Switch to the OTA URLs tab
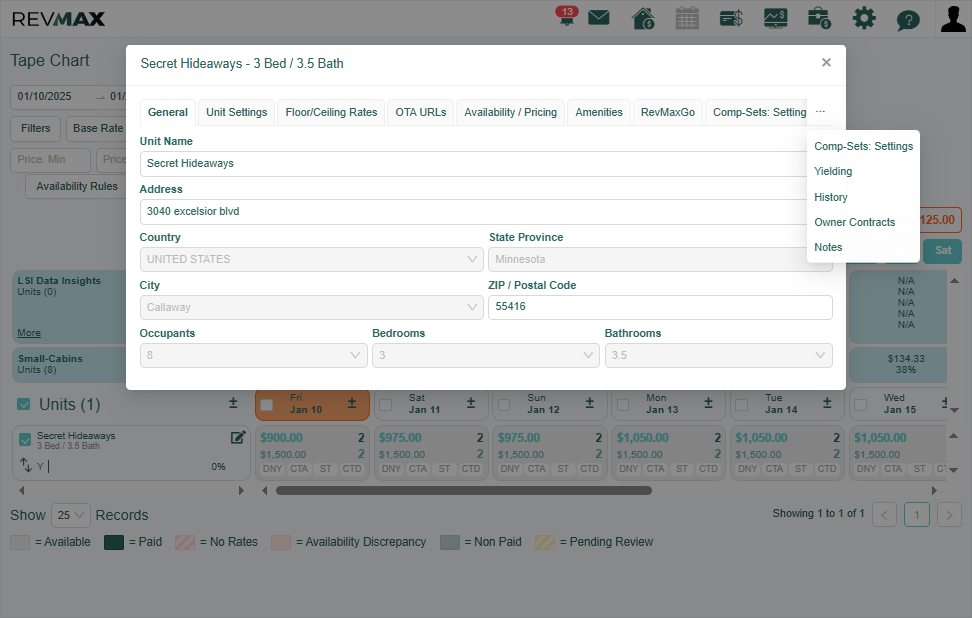The width and height of the screenshot is (972, 618). tap(420, 112)
